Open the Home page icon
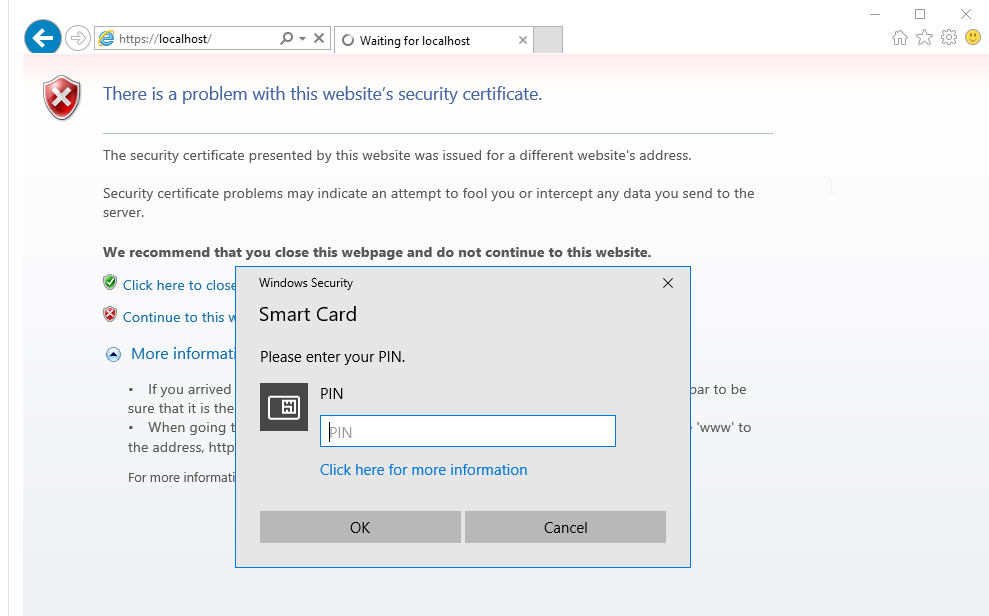This screenshot has height=616, width=989. point(900,38)
